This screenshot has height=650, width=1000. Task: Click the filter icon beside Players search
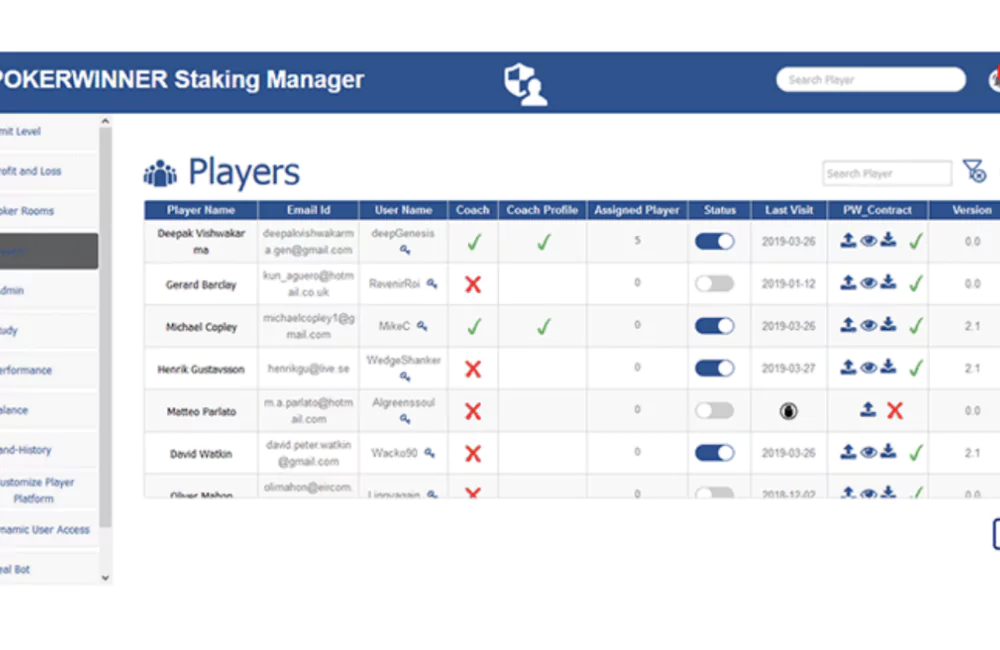pyautogui.click(x=974, y=171)
